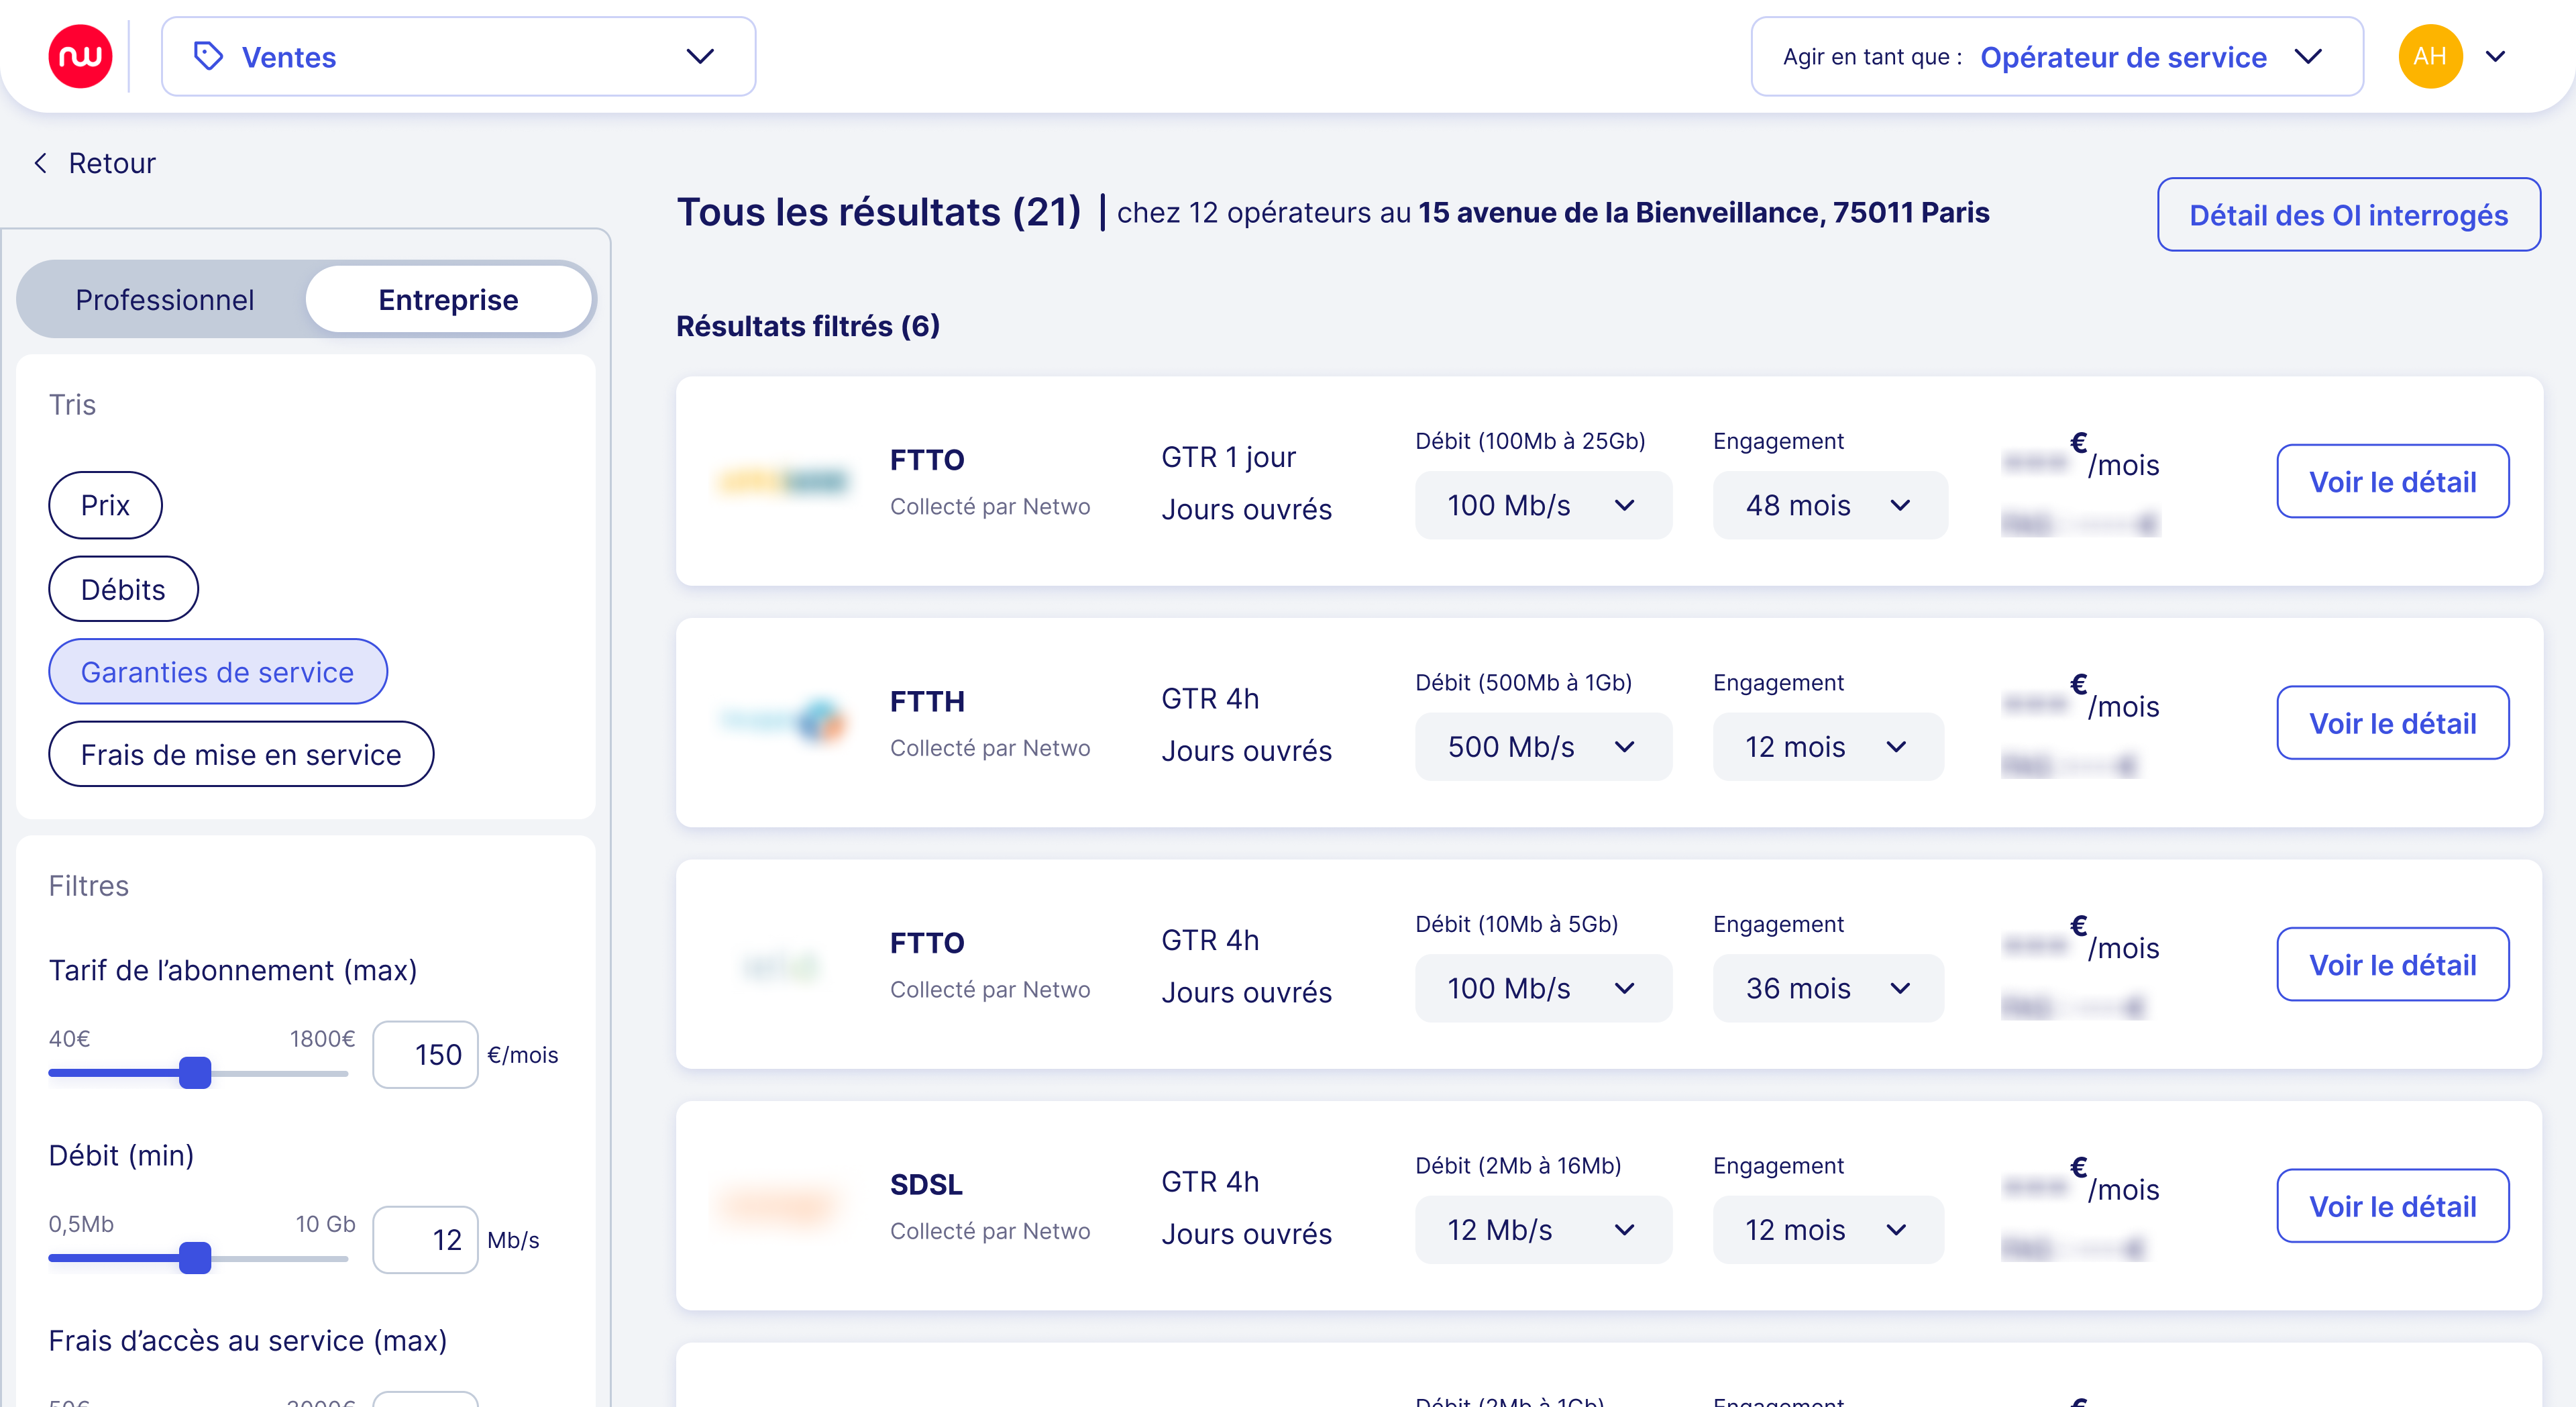Adjust the Tarif de l'abonnement slider handle

point(195,1072)
